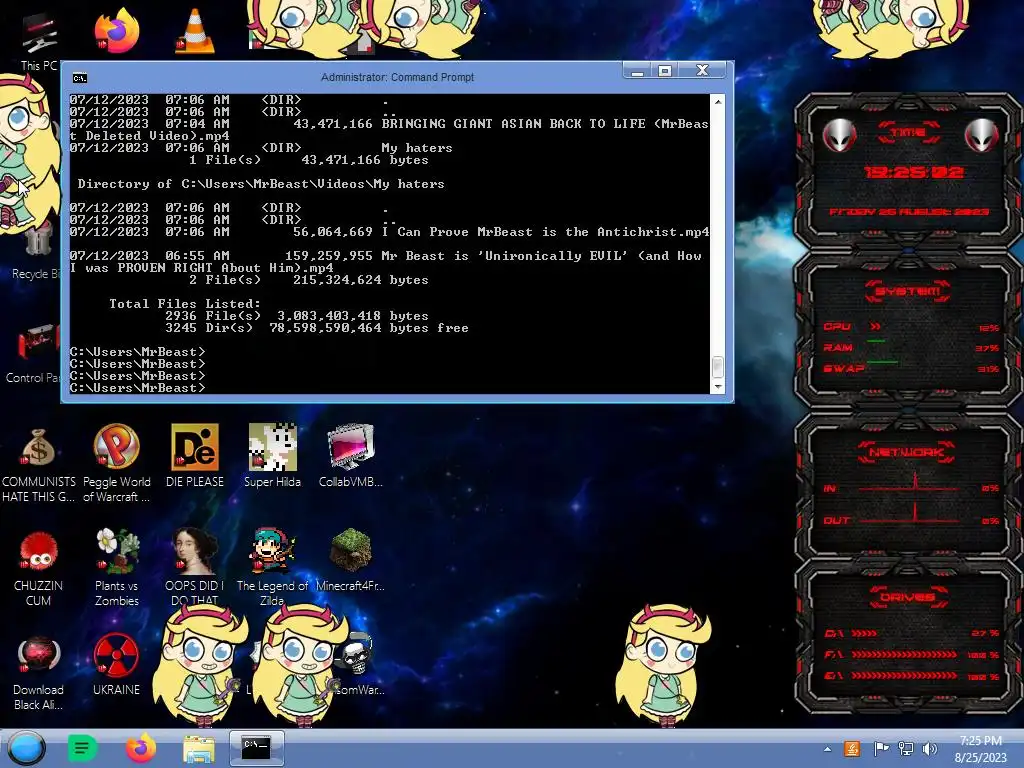Launch the Firefox desktop shortcut
The image size is (1024, 768).
117,31
